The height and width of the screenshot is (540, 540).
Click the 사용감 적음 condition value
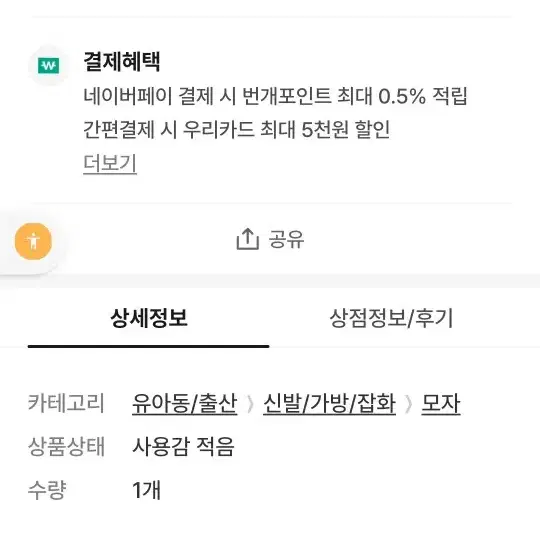pos(183,446)
